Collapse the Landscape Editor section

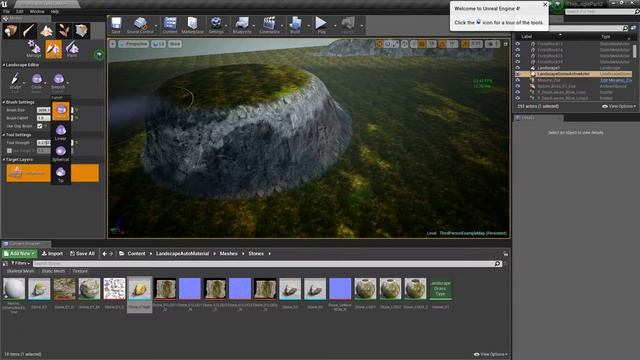coord(4,65)
